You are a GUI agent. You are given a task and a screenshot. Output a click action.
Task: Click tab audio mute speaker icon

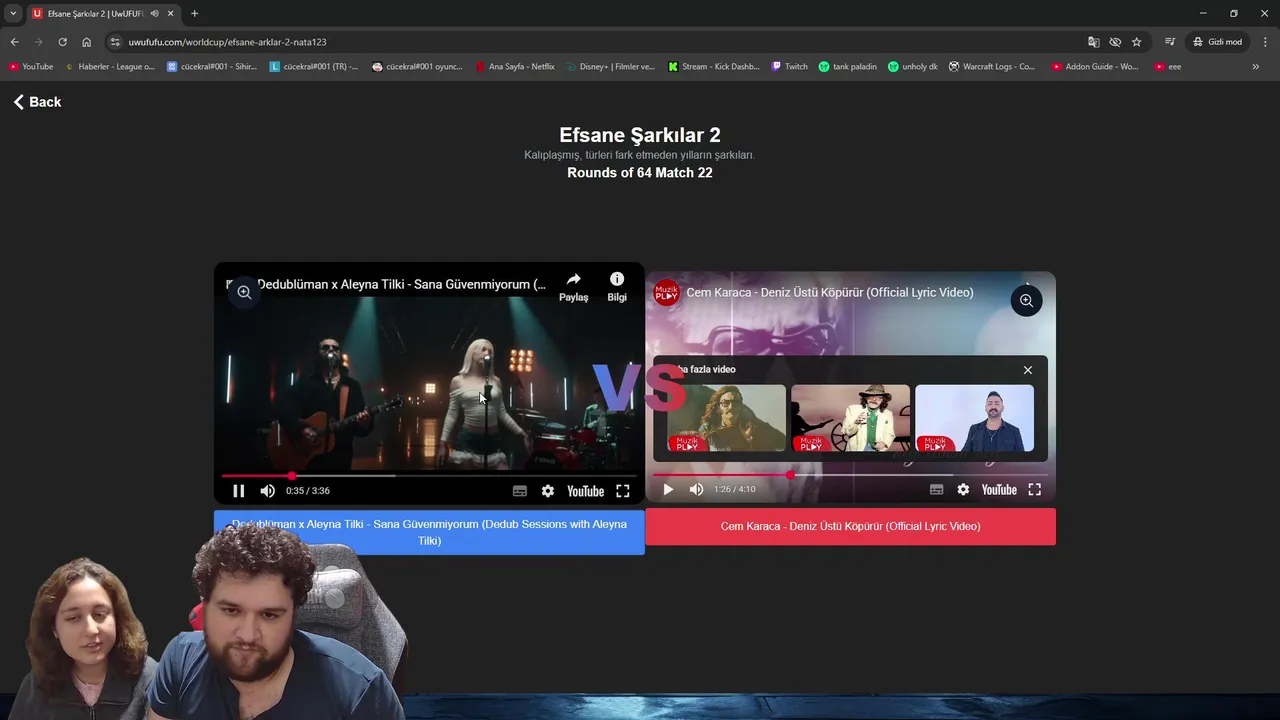point(154,13)
